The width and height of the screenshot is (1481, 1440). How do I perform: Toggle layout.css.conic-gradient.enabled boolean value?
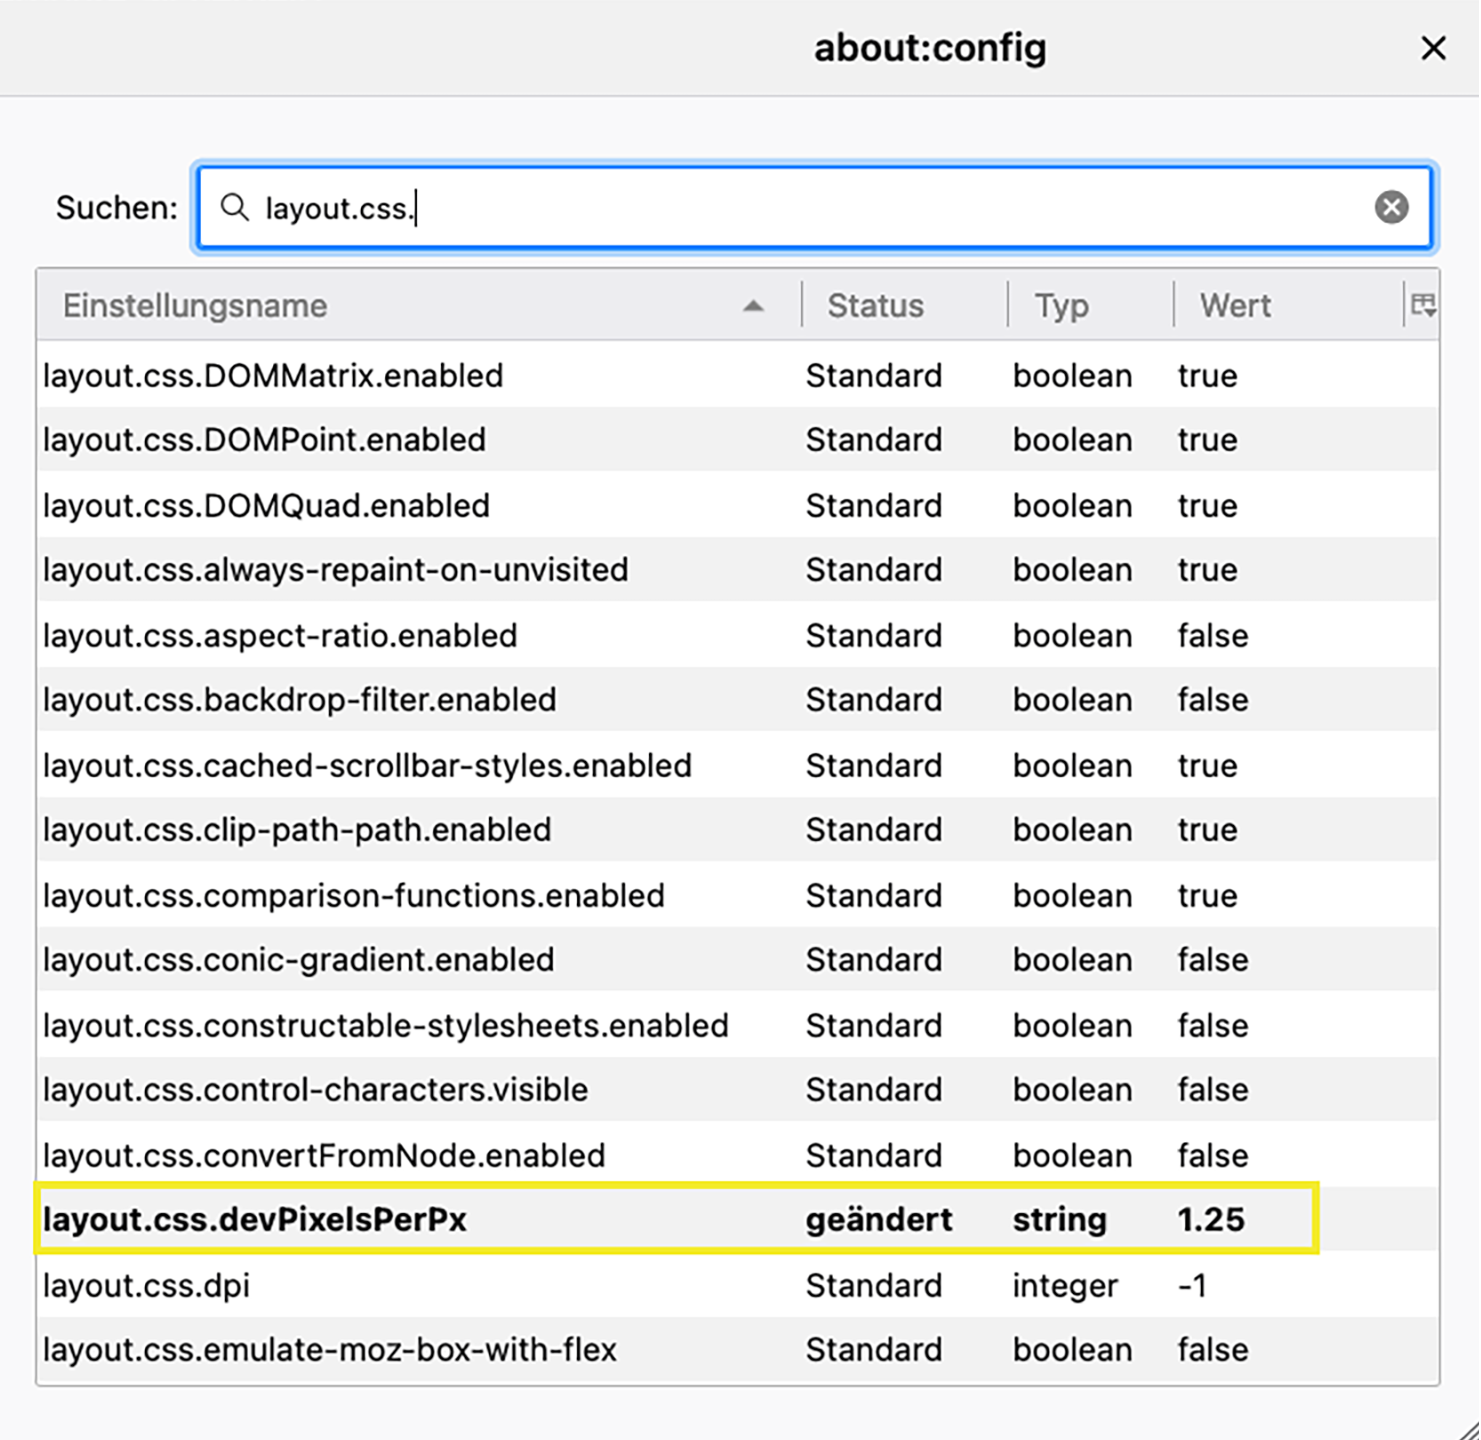click(x=1212, y=960)
